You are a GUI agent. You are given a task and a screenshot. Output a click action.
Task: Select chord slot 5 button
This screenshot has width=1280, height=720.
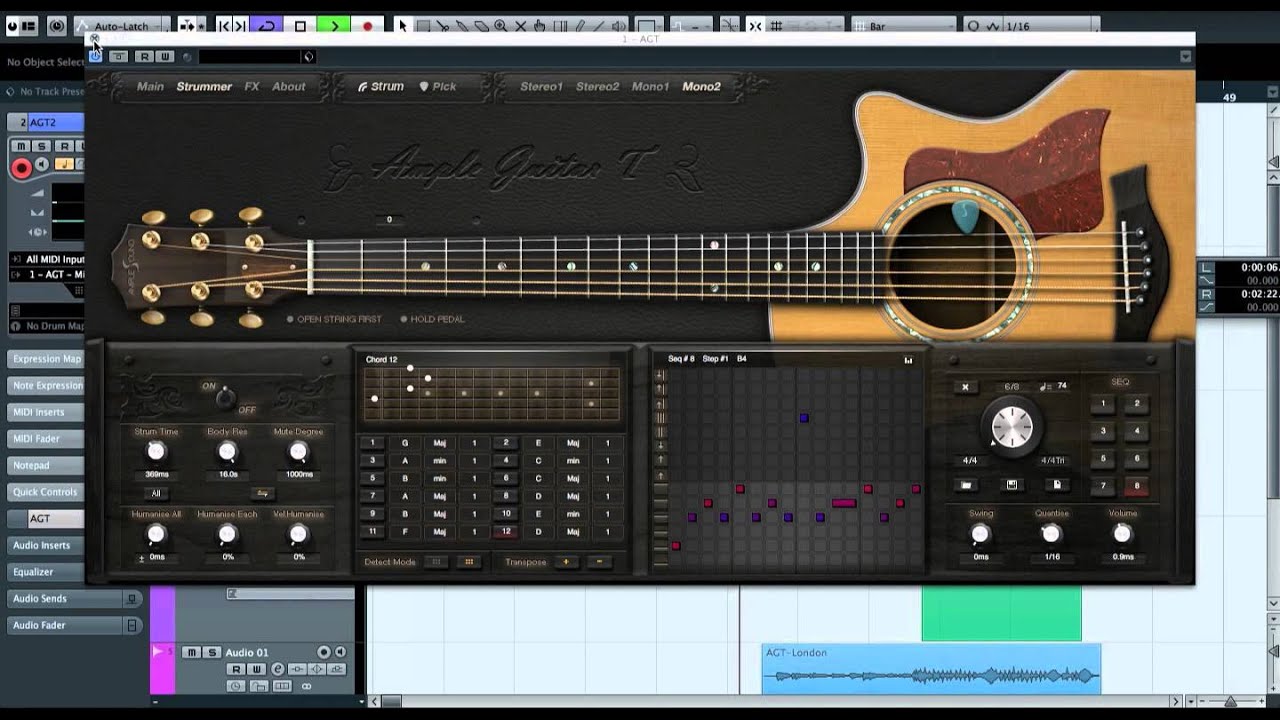[x=373, y=479]
